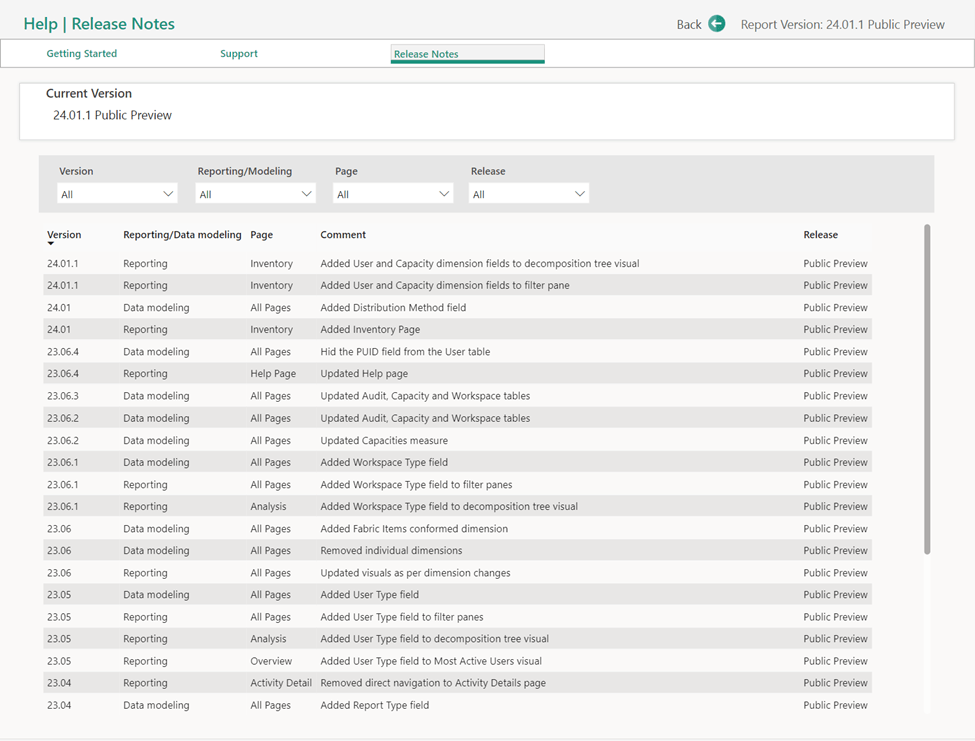Click the 'Updated Capacities measure' row
Image resolution: width=975 pixels, height=741 pixels.
(x=384, y=441)
